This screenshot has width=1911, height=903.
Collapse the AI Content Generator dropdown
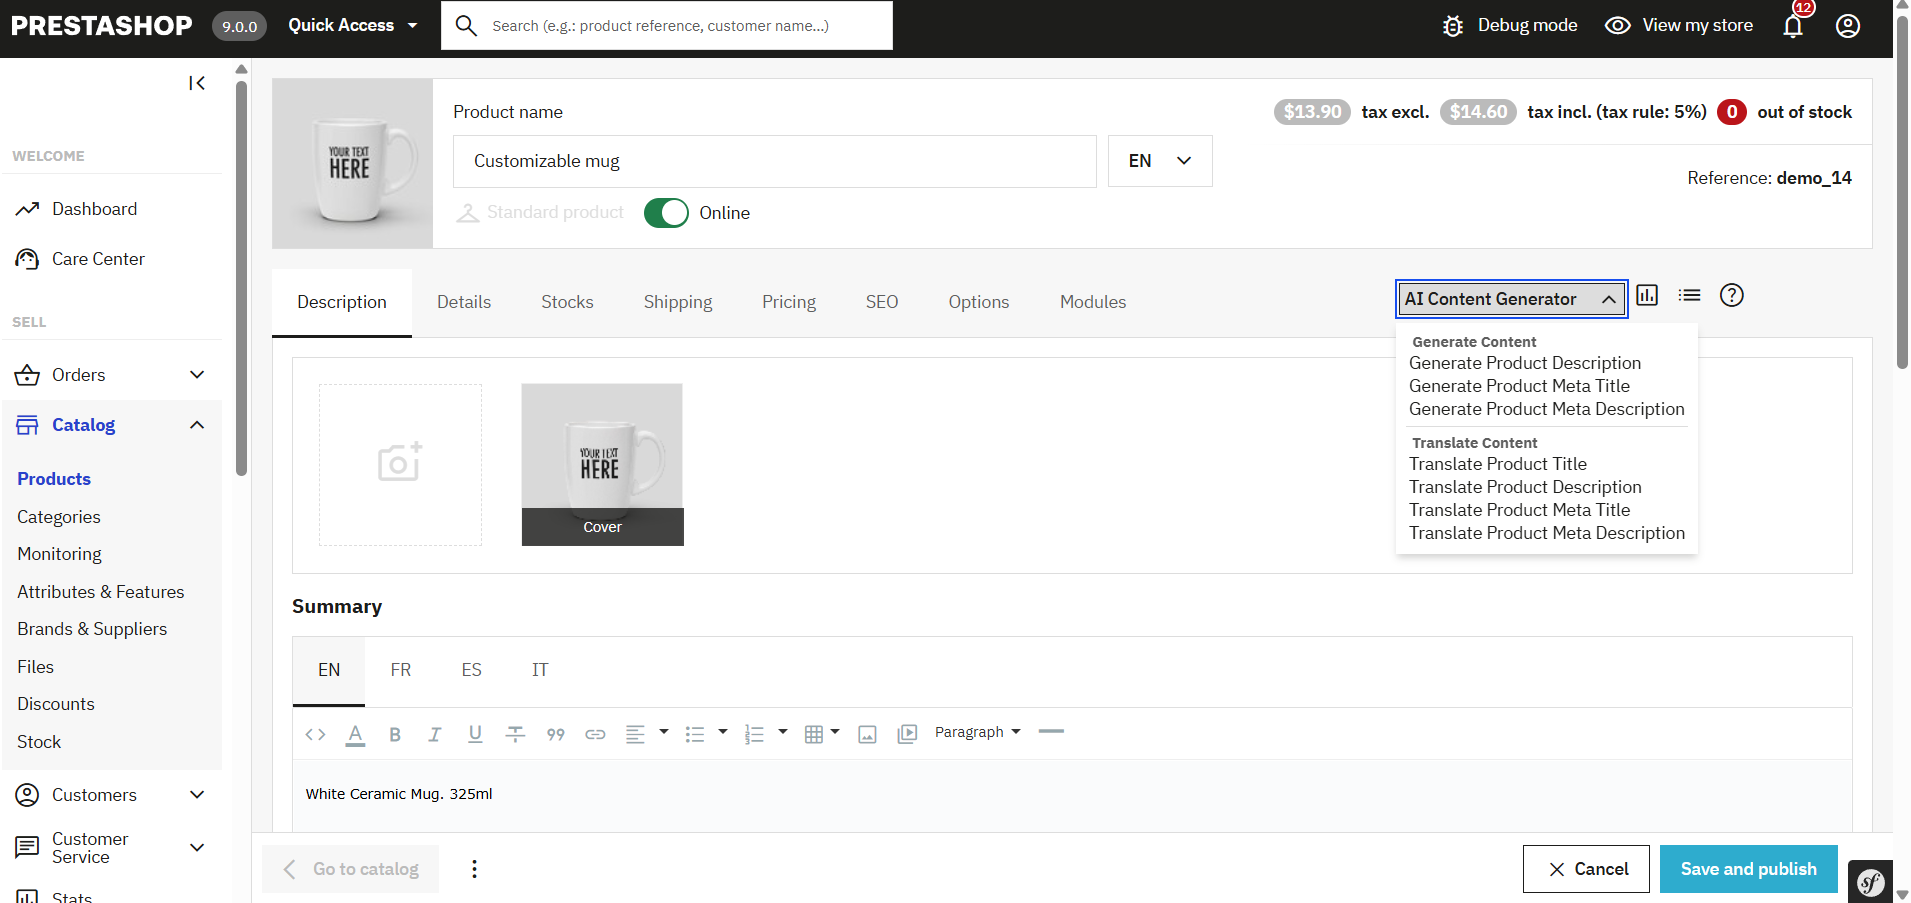tap(1511, 299)
